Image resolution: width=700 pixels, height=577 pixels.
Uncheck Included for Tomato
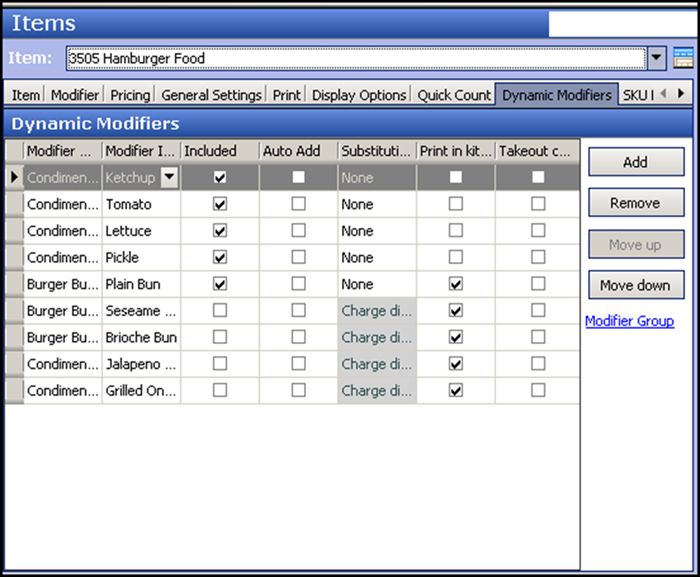220,204
